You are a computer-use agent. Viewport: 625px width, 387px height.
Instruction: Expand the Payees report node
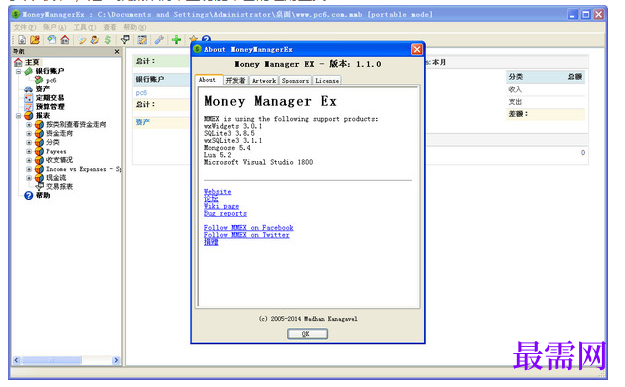coord(29,151)
